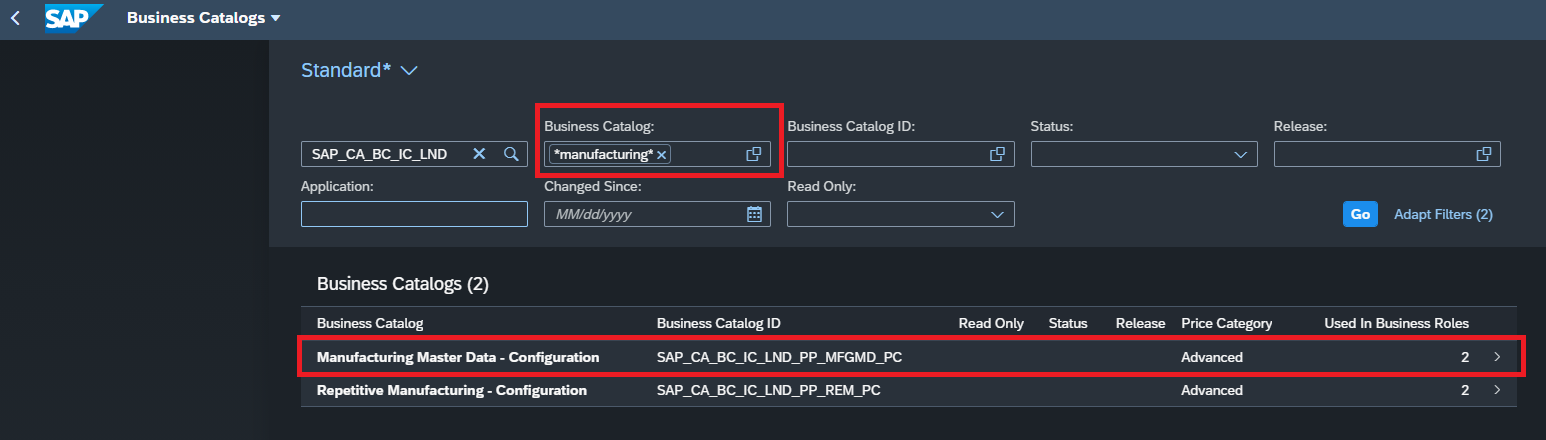Screen dimensions: 1546x440
Task: Open value help for Business Catalog filter
Action: [x=754, y=154]
